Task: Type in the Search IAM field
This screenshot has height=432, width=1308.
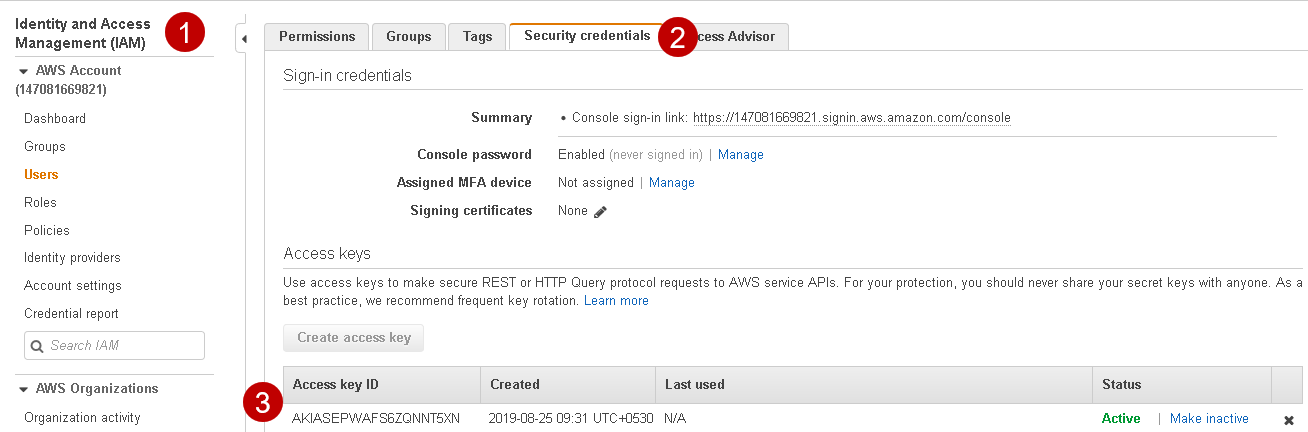Action: click(120, 346)
